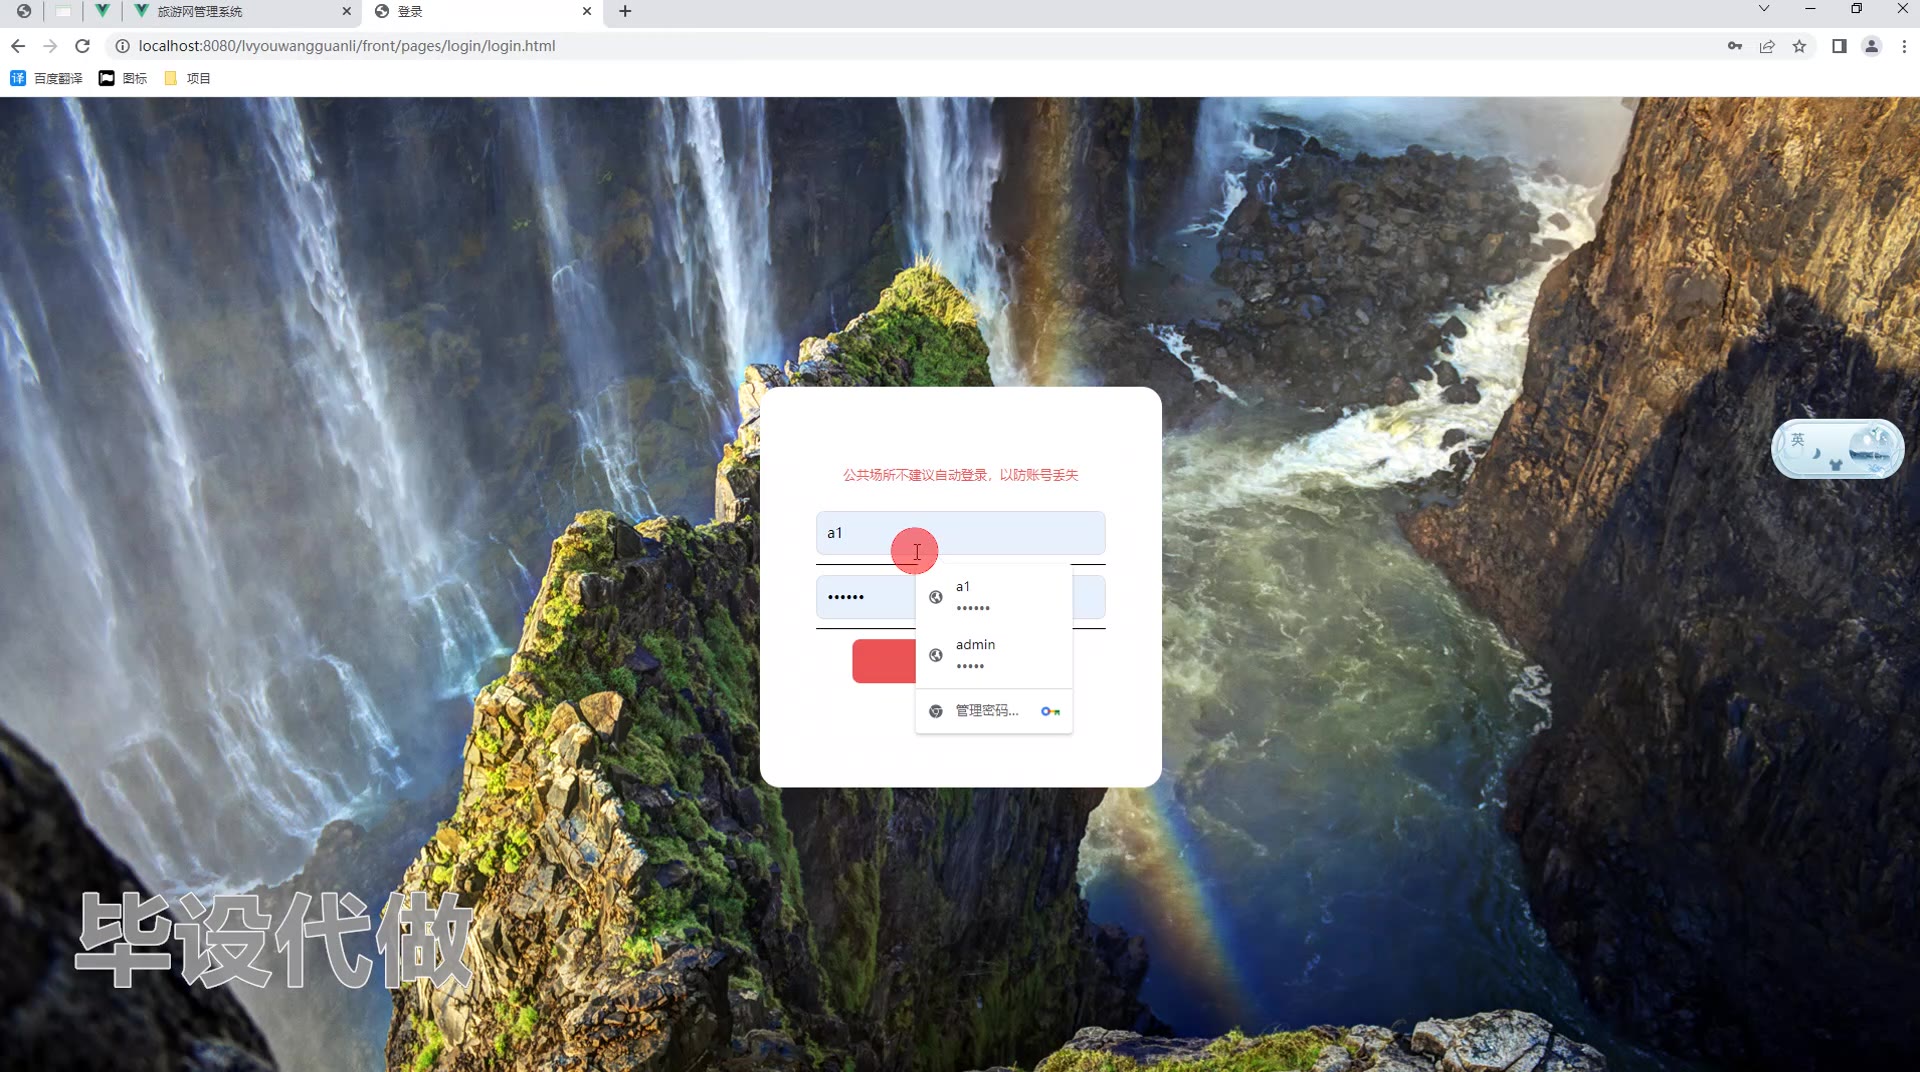The image size is (1920, 1072).
Task: Open the 百度翻译 bookmark
Action: (x=47, y=78)
